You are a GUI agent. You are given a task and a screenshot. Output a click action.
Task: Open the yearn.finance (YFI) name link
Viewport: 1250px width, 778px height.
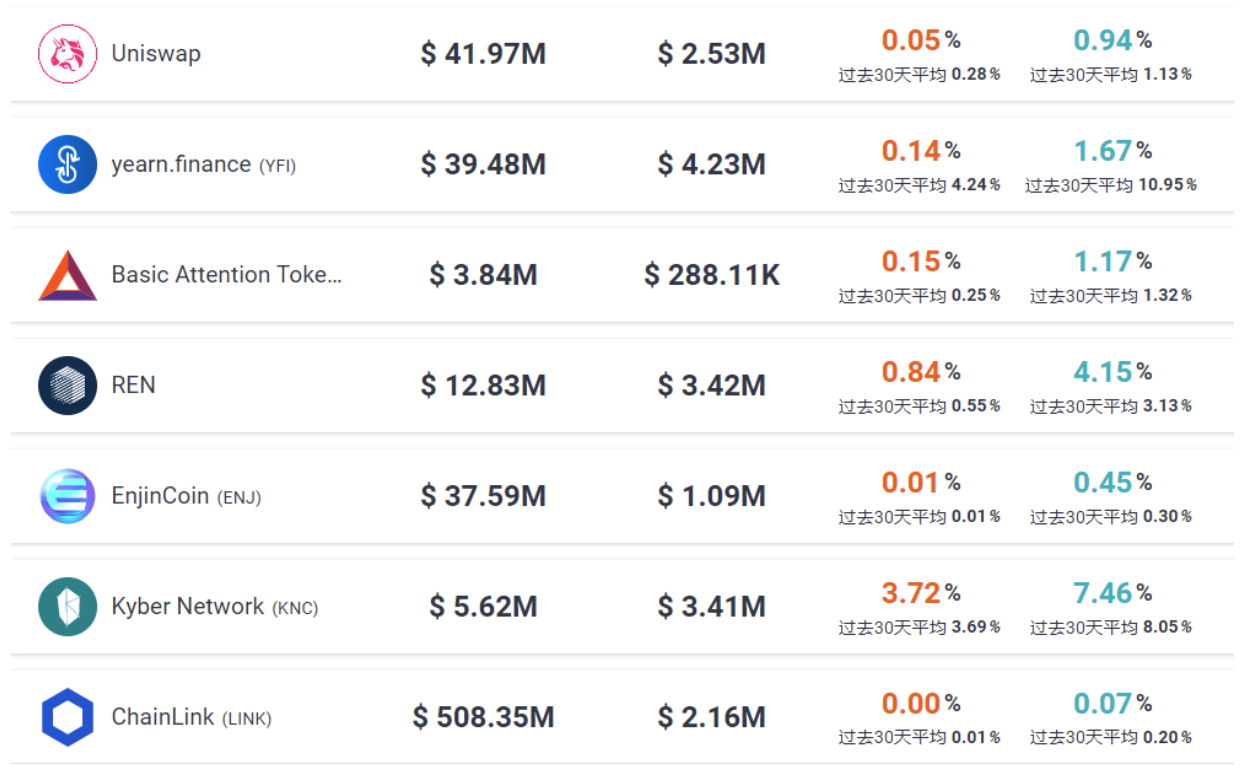tap(204, 165)
